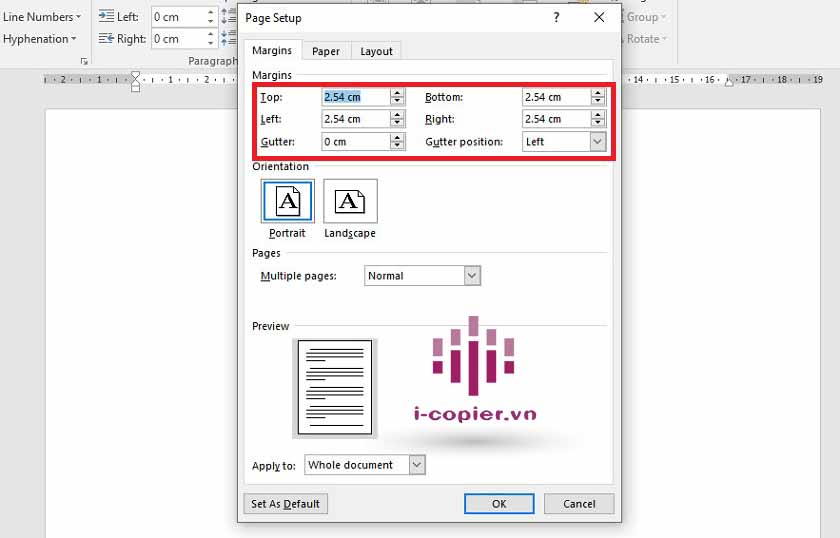The width and height of the screenshot is (840, 538).
Task: Click the Help question mark icon
Action: pyautogui.click(x=557, y=17)
